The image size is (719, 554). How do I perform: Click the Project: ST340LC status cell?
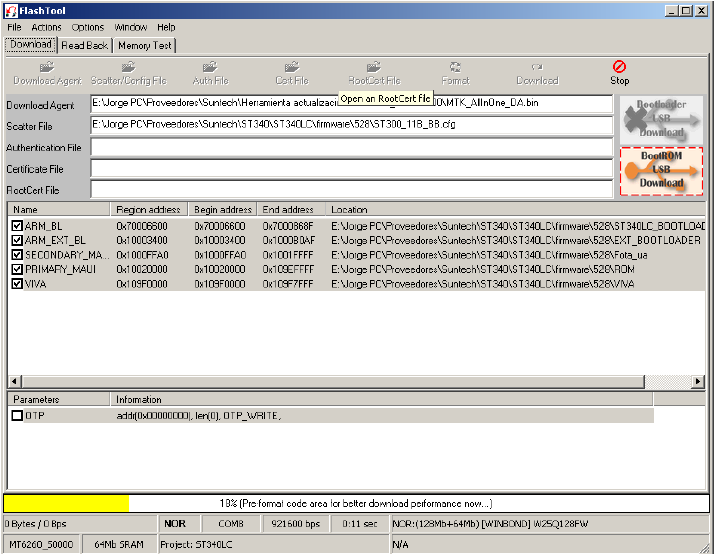point(273,544)
